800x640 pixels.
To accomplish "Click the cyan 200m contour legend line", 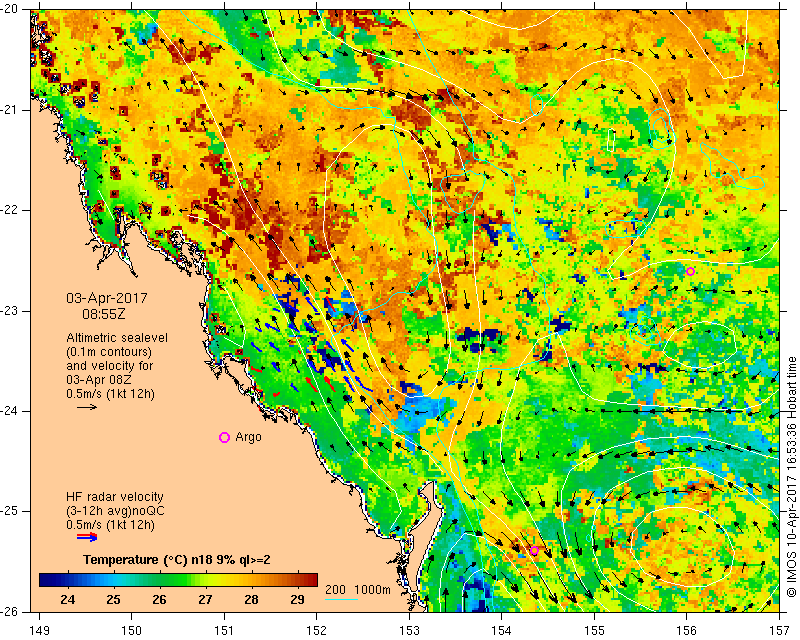I will tap(341, 599).
